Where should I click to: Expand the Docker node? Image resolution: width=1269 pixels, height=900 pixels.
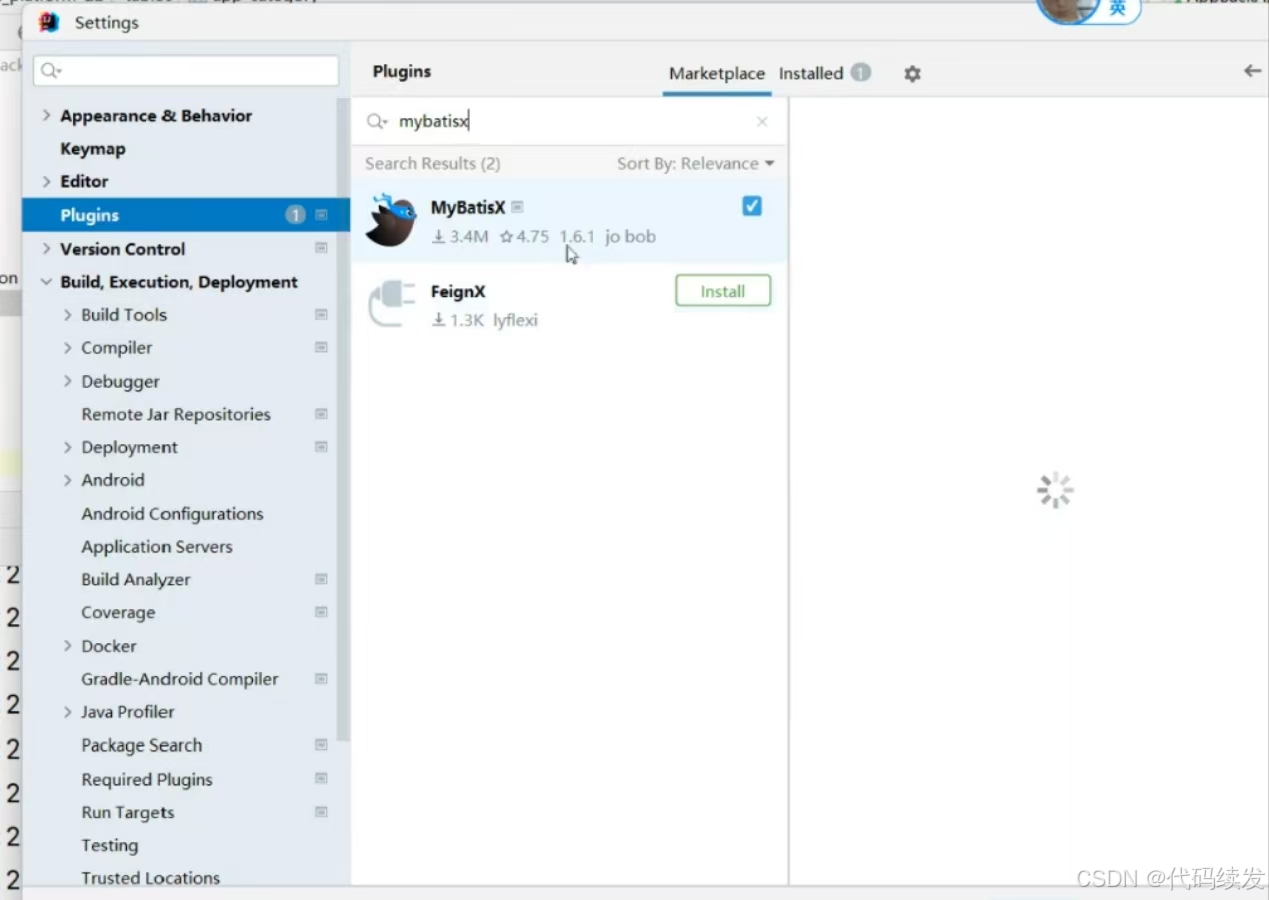pyautogui.click(x=68, y=646)
